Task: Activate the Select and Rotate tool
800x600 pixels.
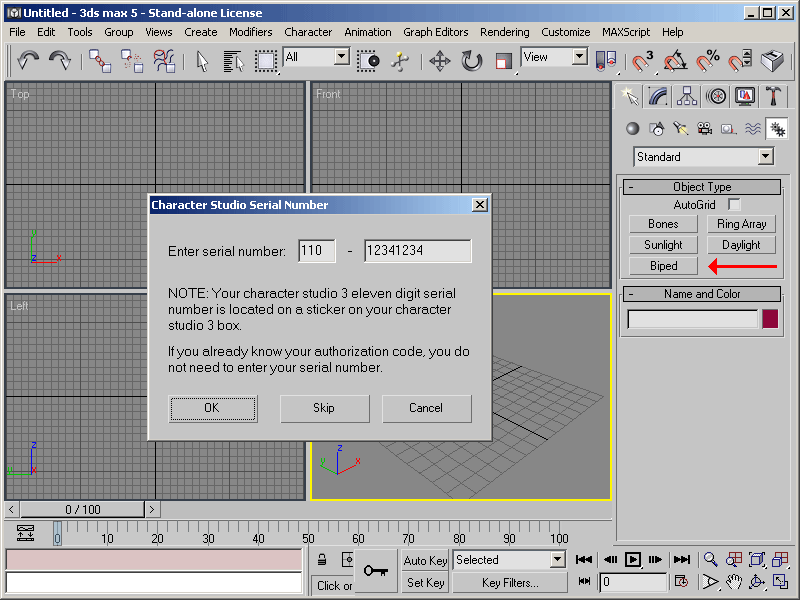Action: pyautogui.click(x=472, y=61)
